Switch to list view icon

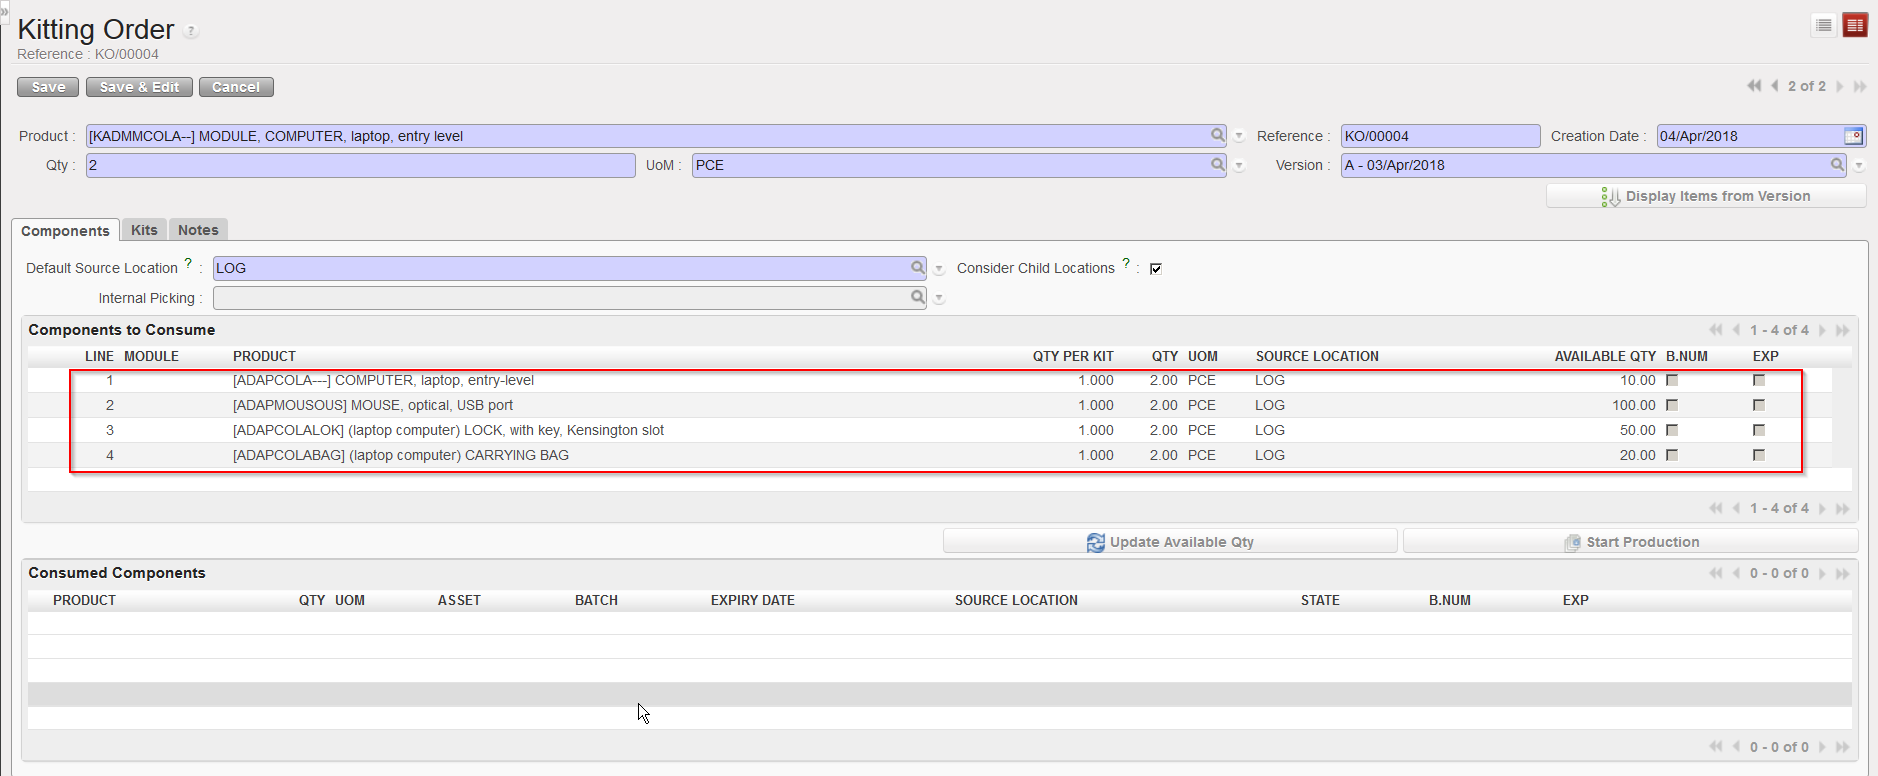point(1824,25)
